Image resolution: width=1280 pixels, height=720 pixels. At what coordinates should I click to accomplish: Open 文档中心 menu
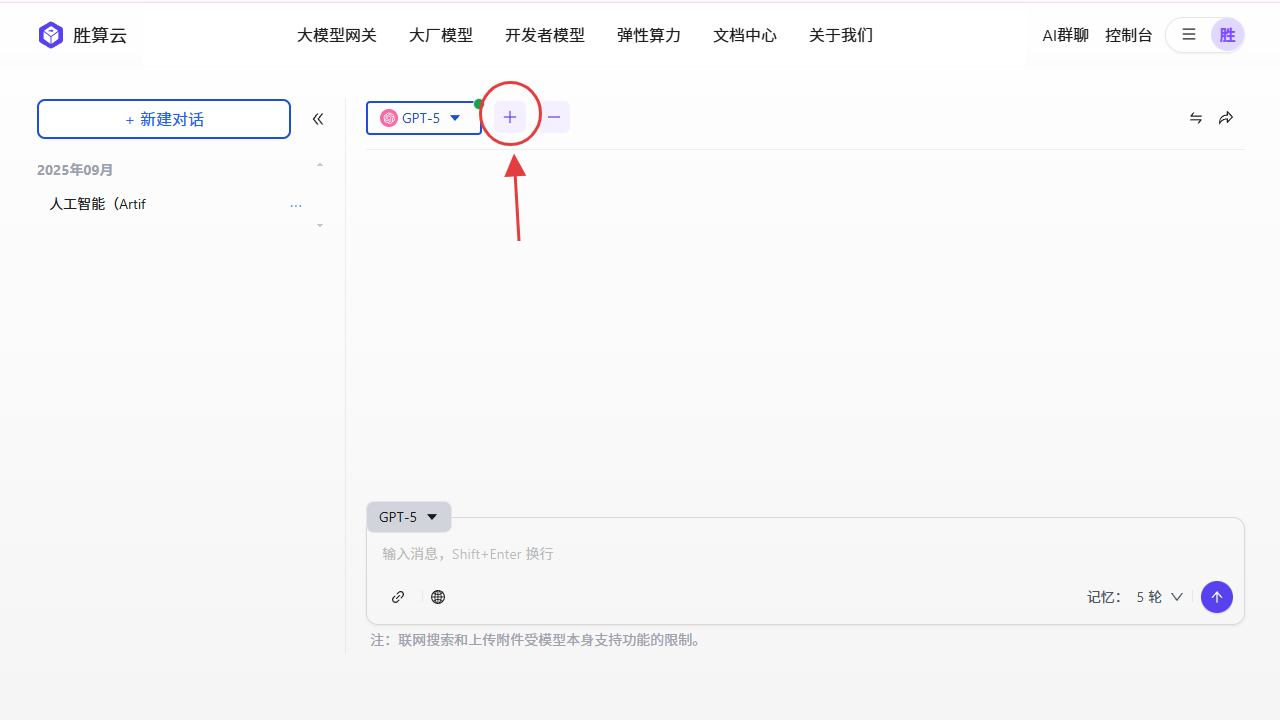pyautogui.click(x=745, y=35)
